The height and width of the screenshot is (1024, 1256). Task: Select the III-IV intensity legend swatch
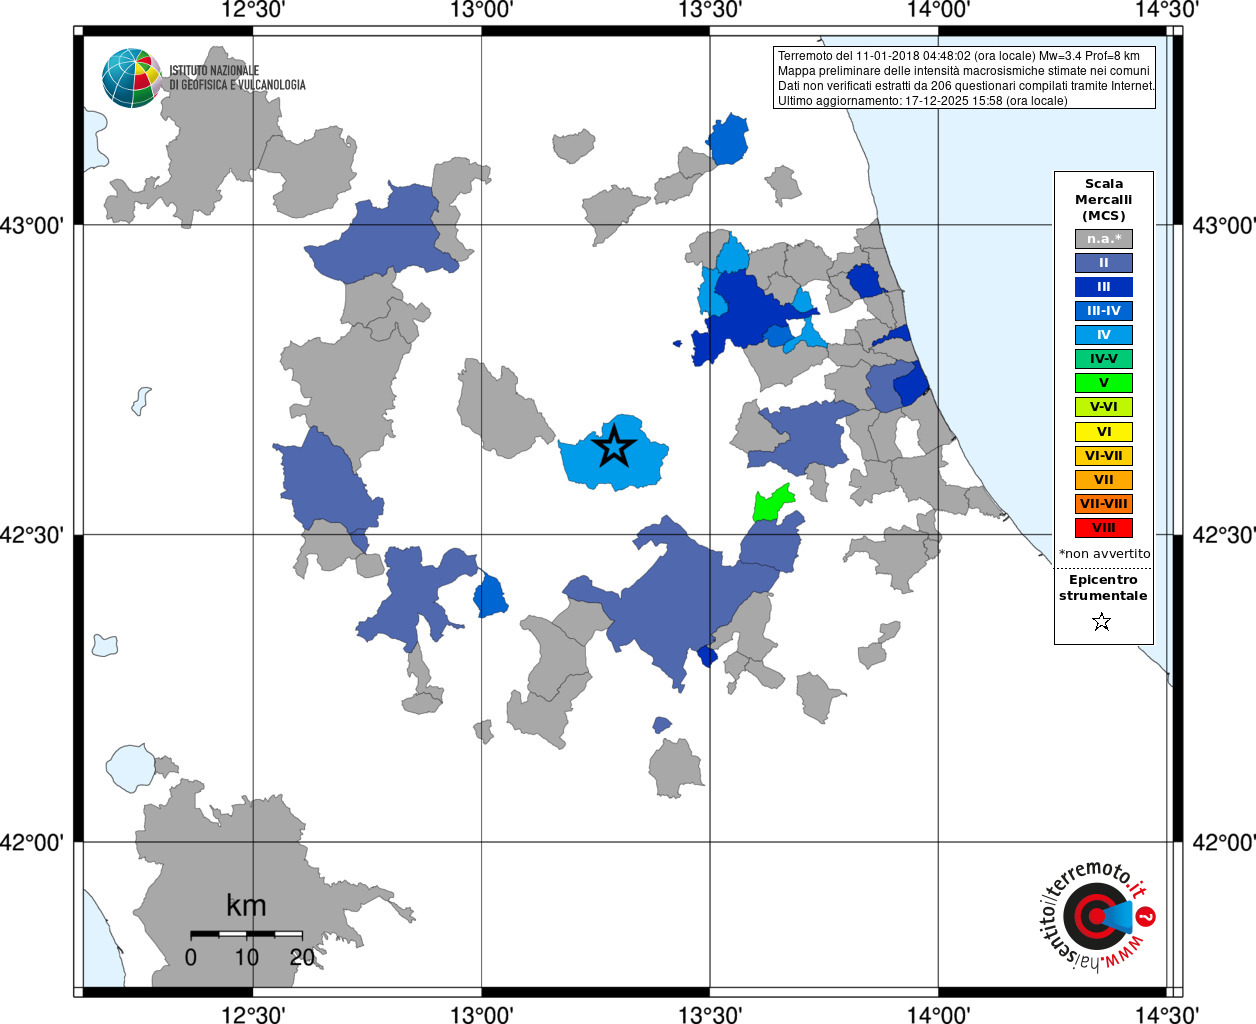(1104, 311)
